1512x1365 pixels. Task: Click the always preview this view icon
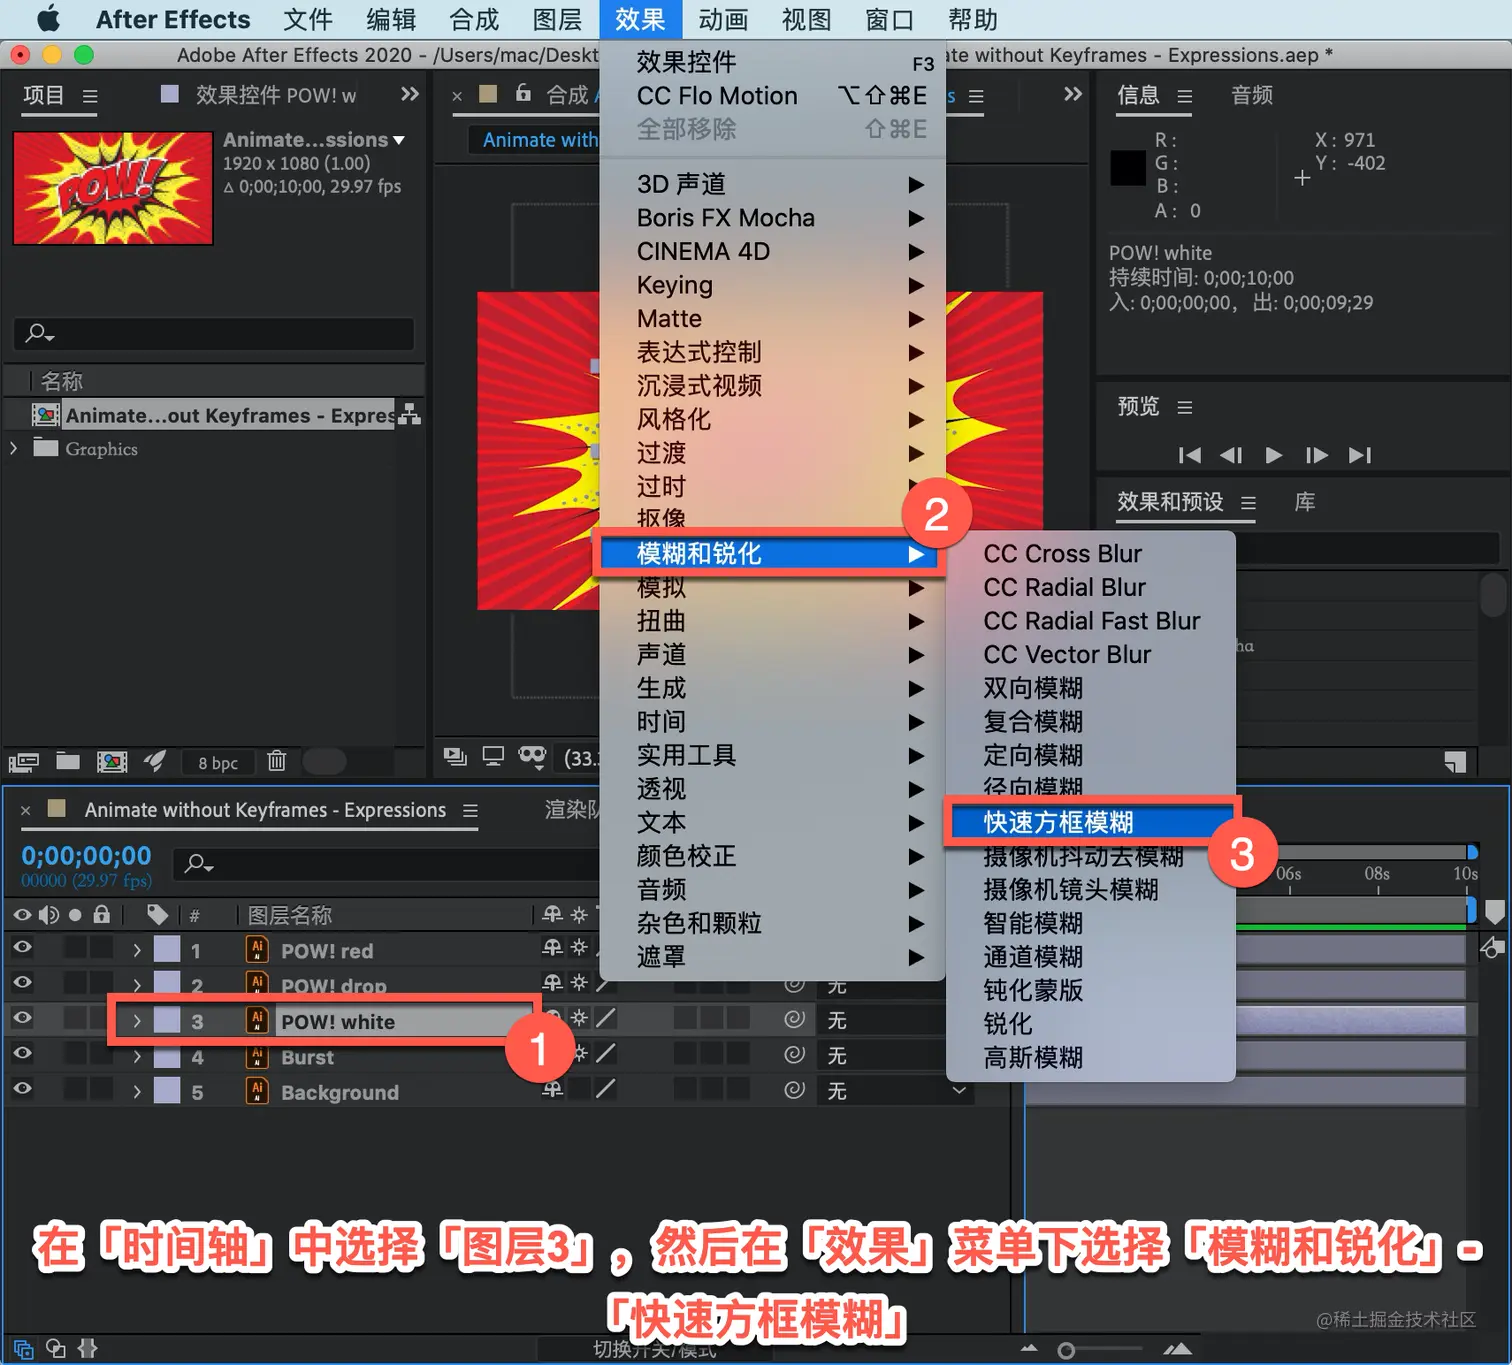455,757
